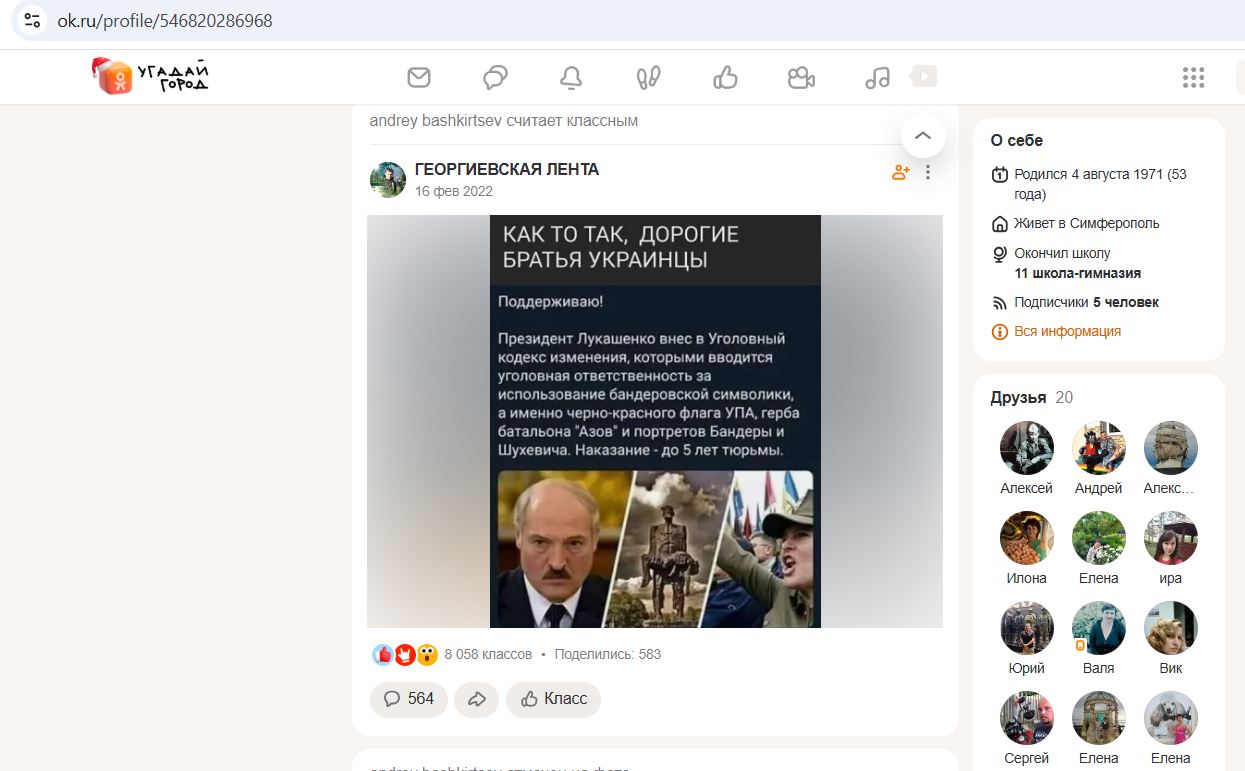Open the Music note icon
The image size is (1245, 771).
pos(877,77)
